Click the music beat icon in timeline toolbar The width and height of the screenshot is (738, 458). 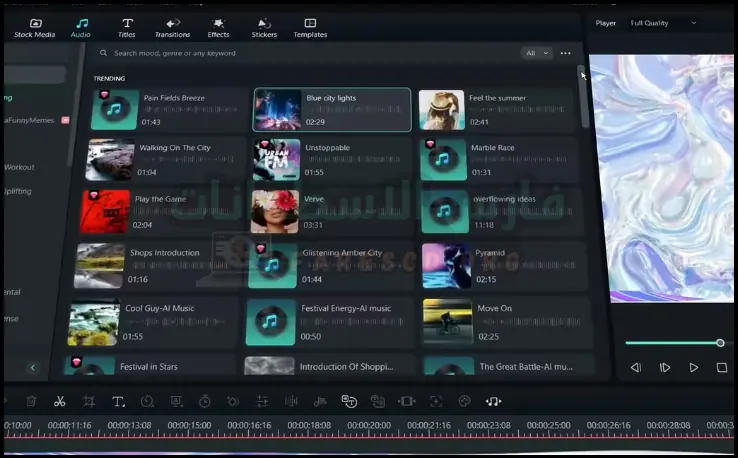tap(493, 401)
